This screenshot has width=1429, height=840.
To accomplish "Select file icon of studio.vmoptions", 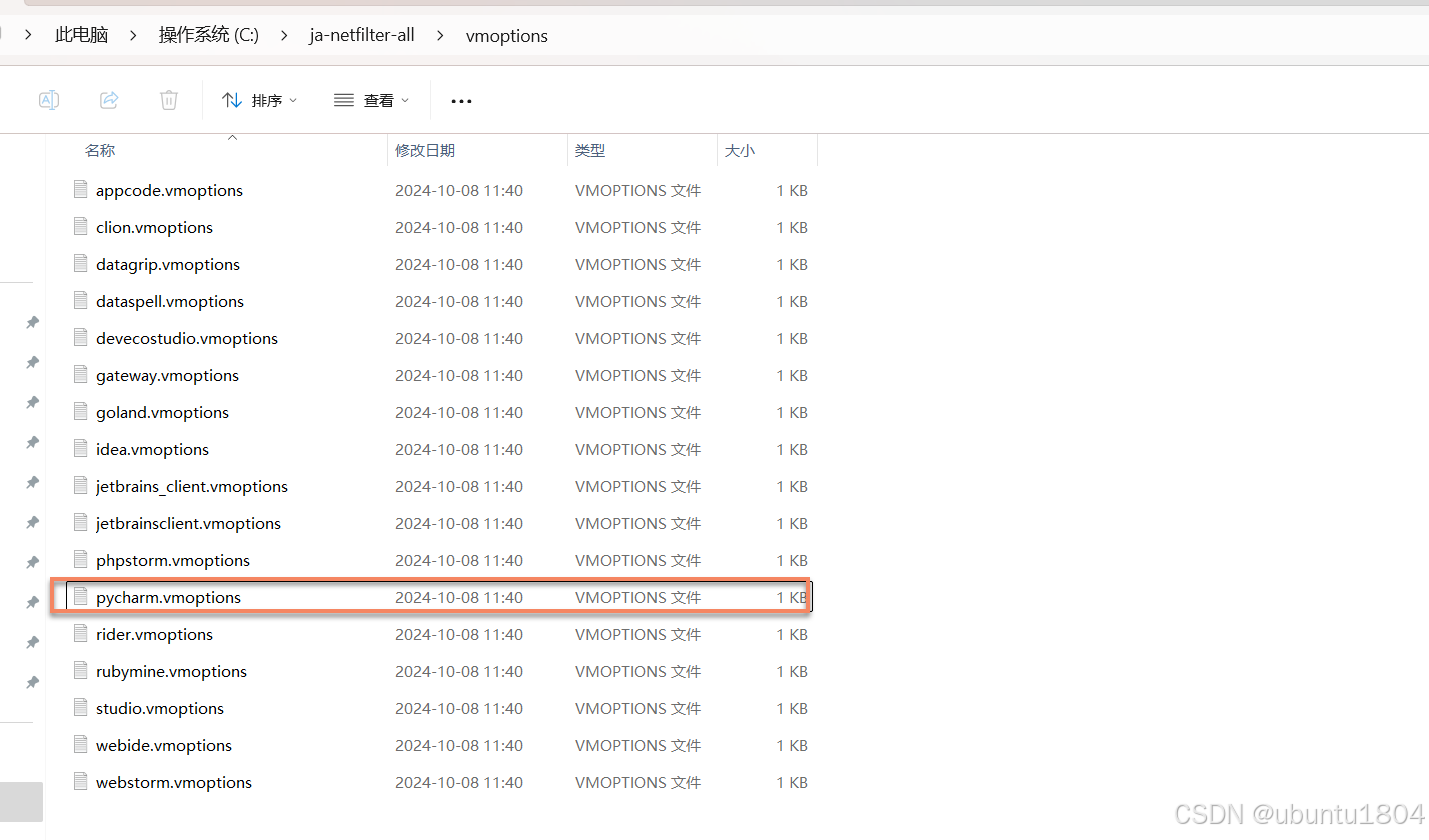I will [81, 707].
